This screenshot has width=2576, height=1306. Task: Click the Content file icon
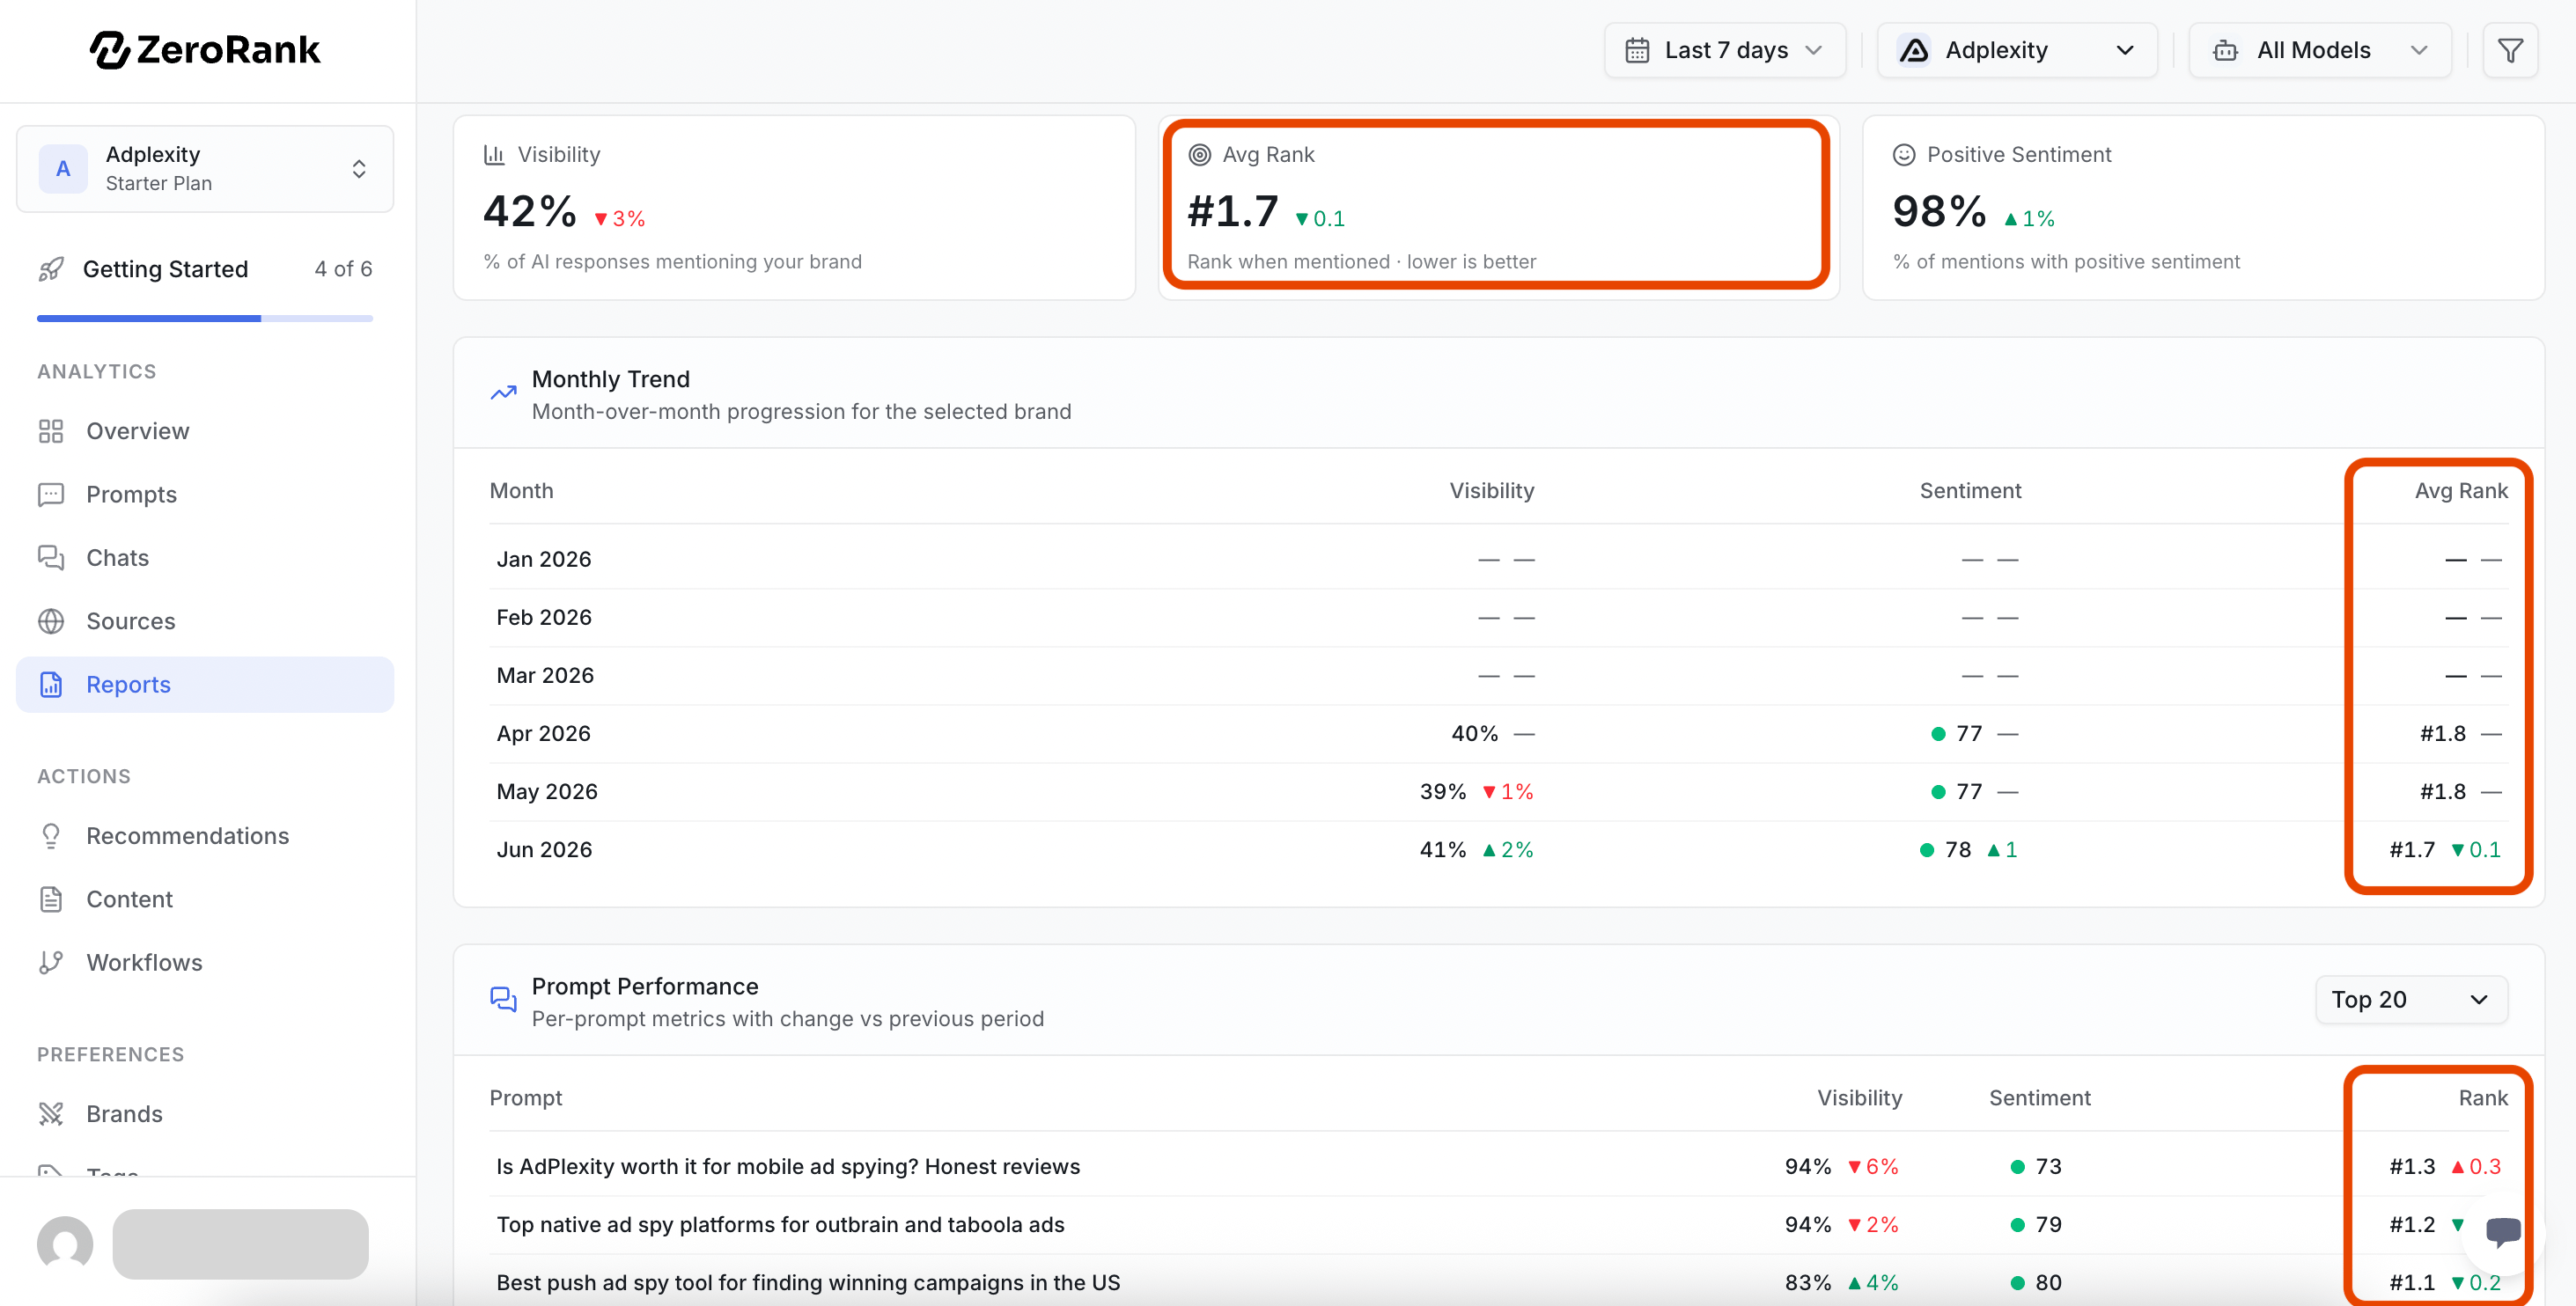tap(51, 899)
